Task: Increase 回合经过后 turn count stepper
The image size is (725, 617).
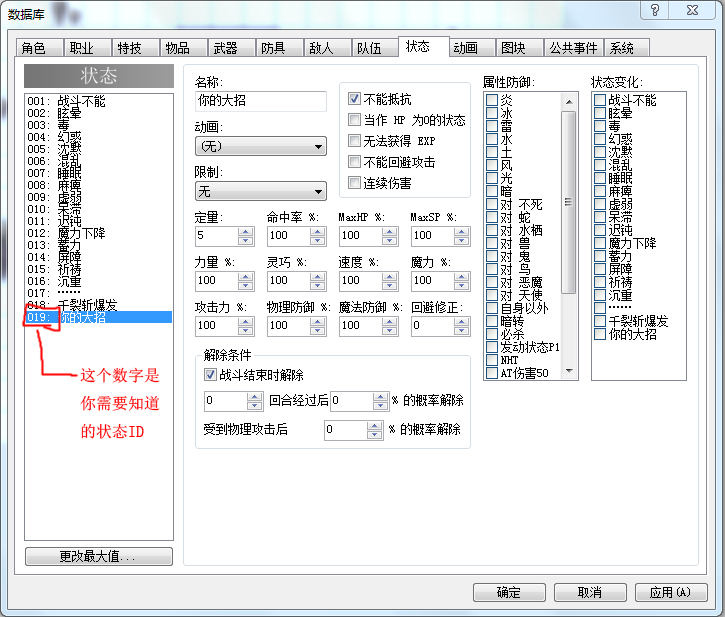Action: [x=254, y=397]
